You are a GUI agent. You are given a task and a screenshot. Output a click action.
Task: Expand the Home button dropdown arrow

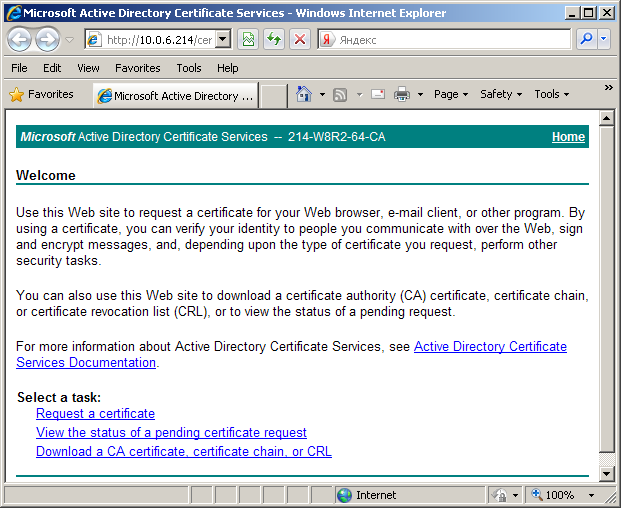(x=322, y=94)
